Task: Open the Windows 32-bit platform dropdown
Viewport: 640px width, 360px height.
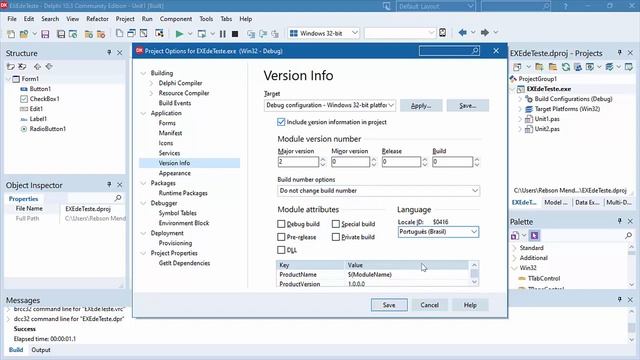Action: click(x=355, y=33)
